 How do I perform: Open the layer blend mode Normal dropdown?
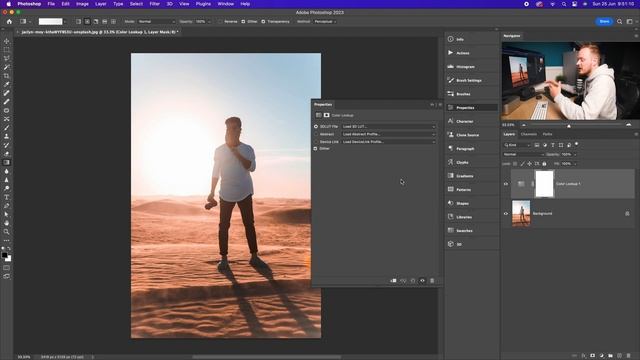pyautogui.click(x=524, y=154)
